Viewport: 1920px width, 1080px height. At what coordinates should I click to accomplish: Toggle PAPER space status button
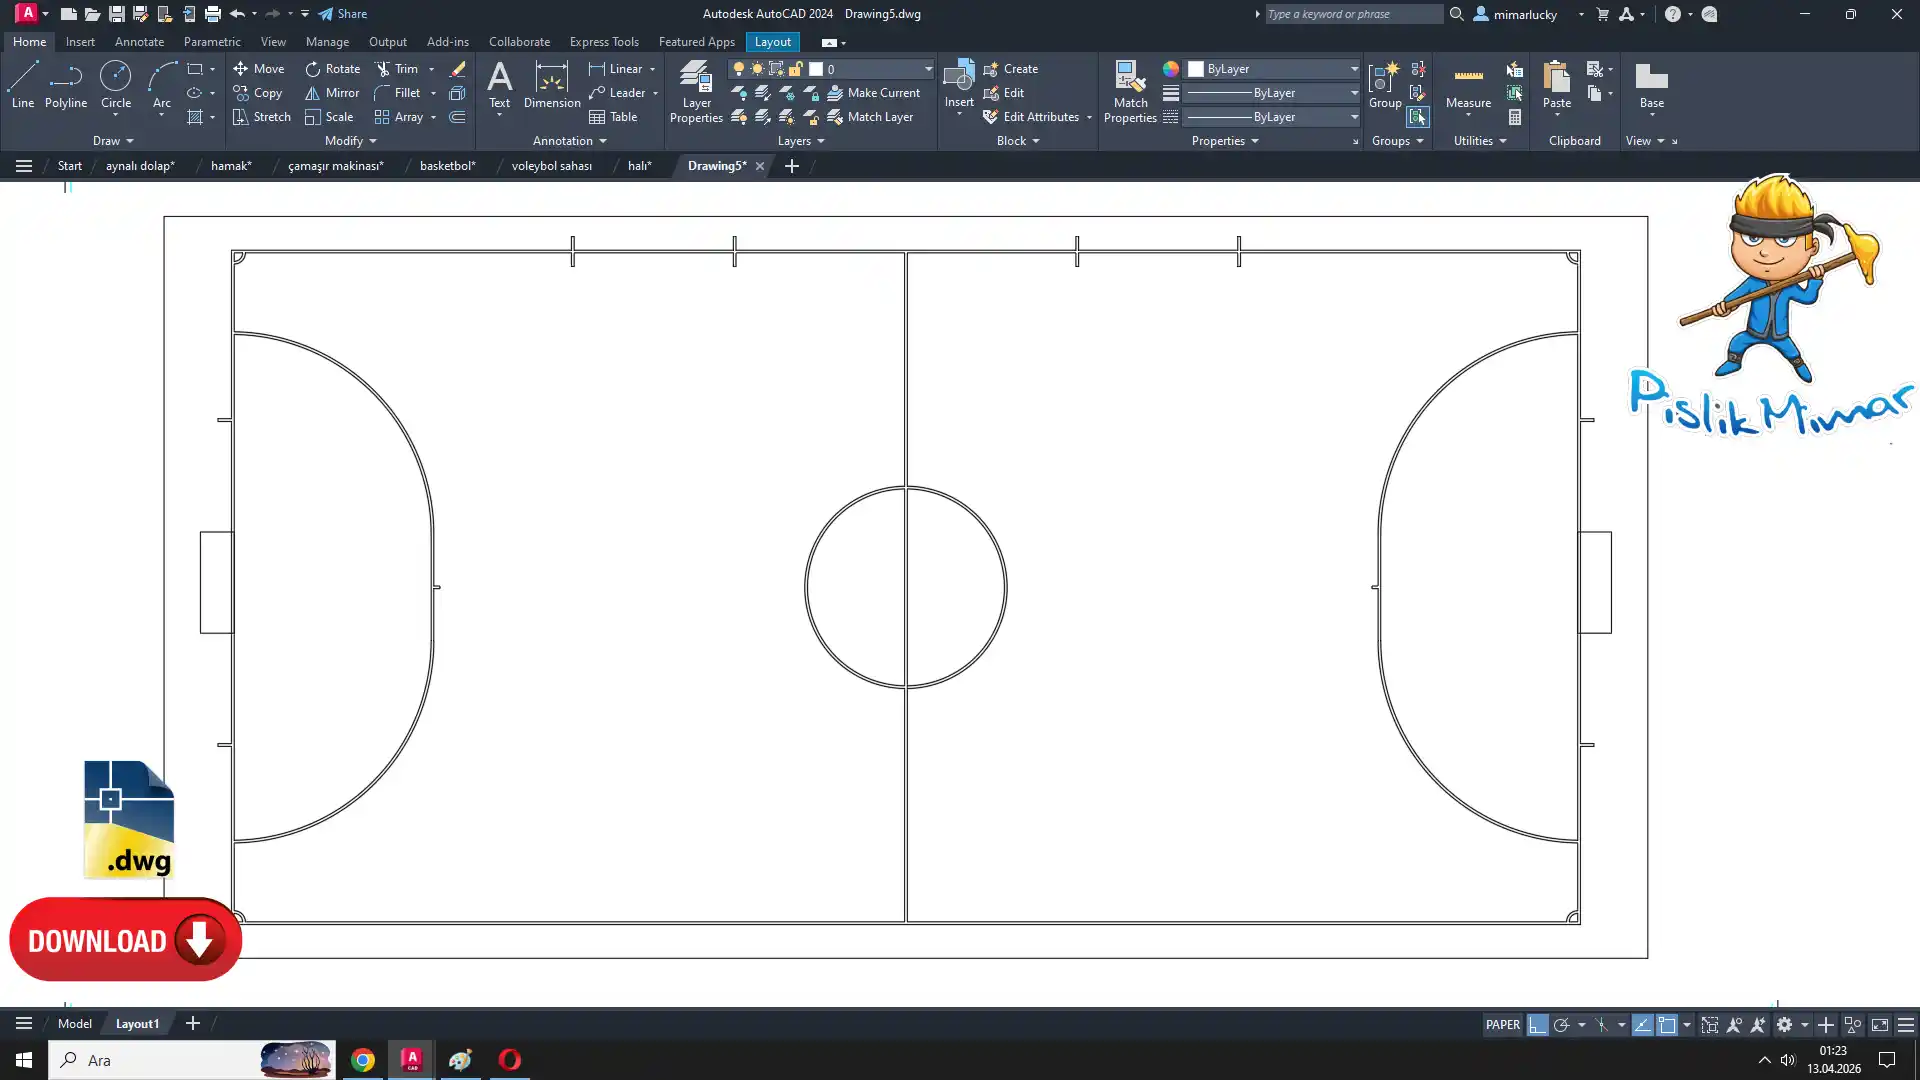coord(1502,1025)
